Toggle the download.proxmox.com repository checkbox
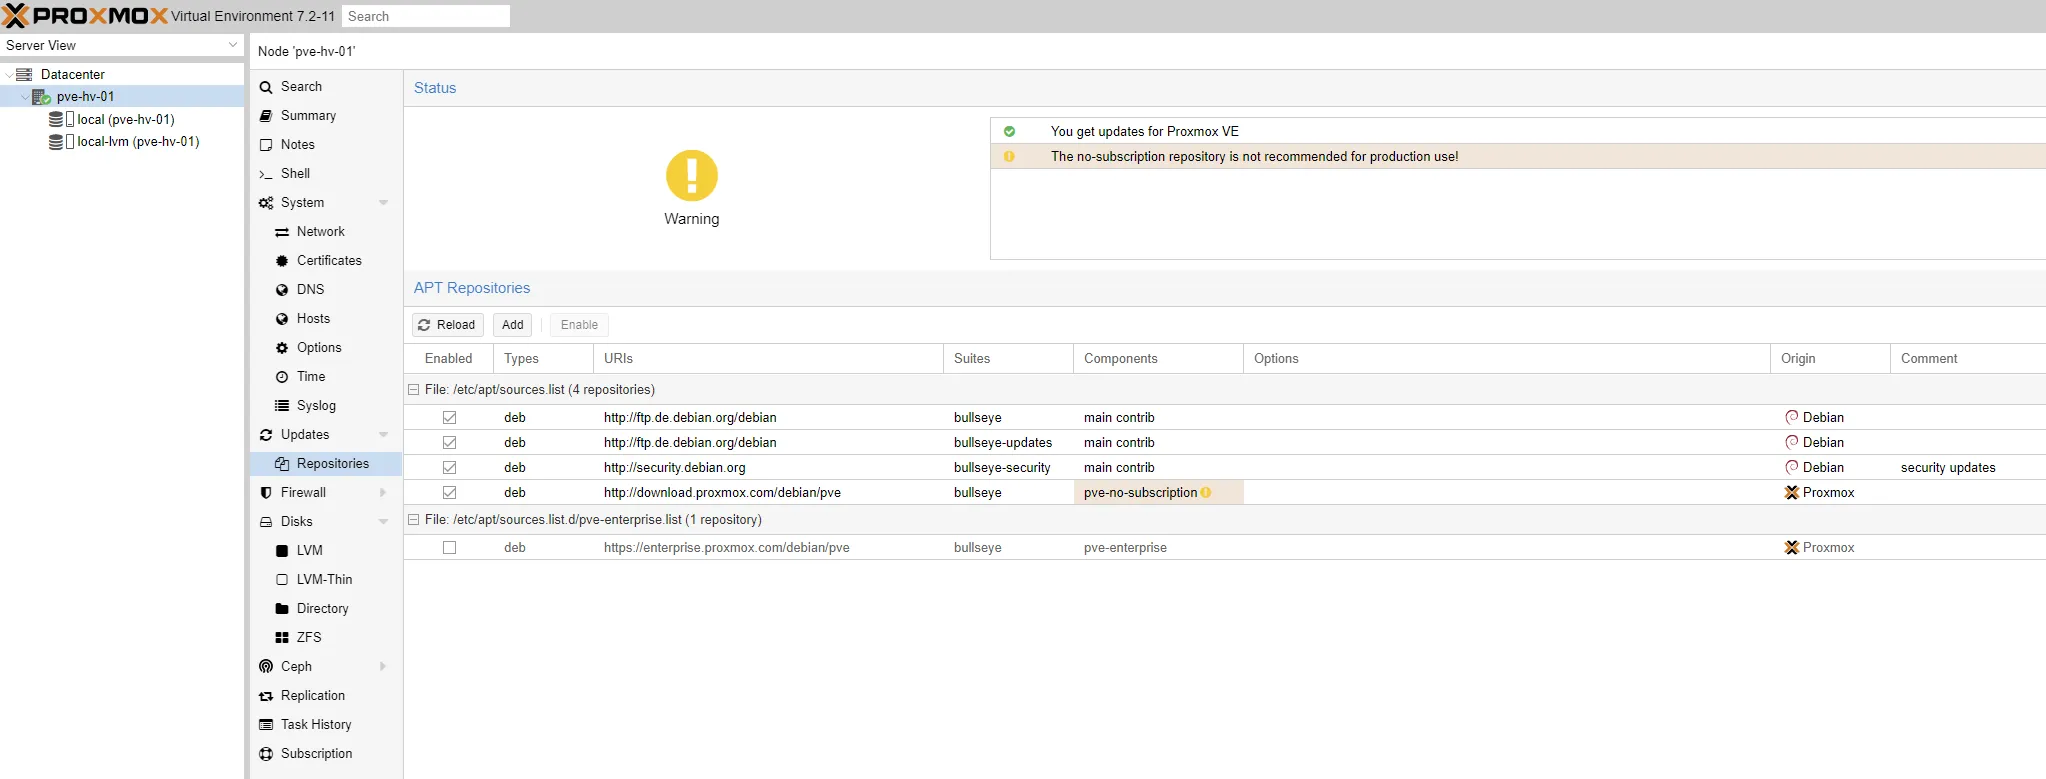The image size is (2046, 779). tap(449, 493)
